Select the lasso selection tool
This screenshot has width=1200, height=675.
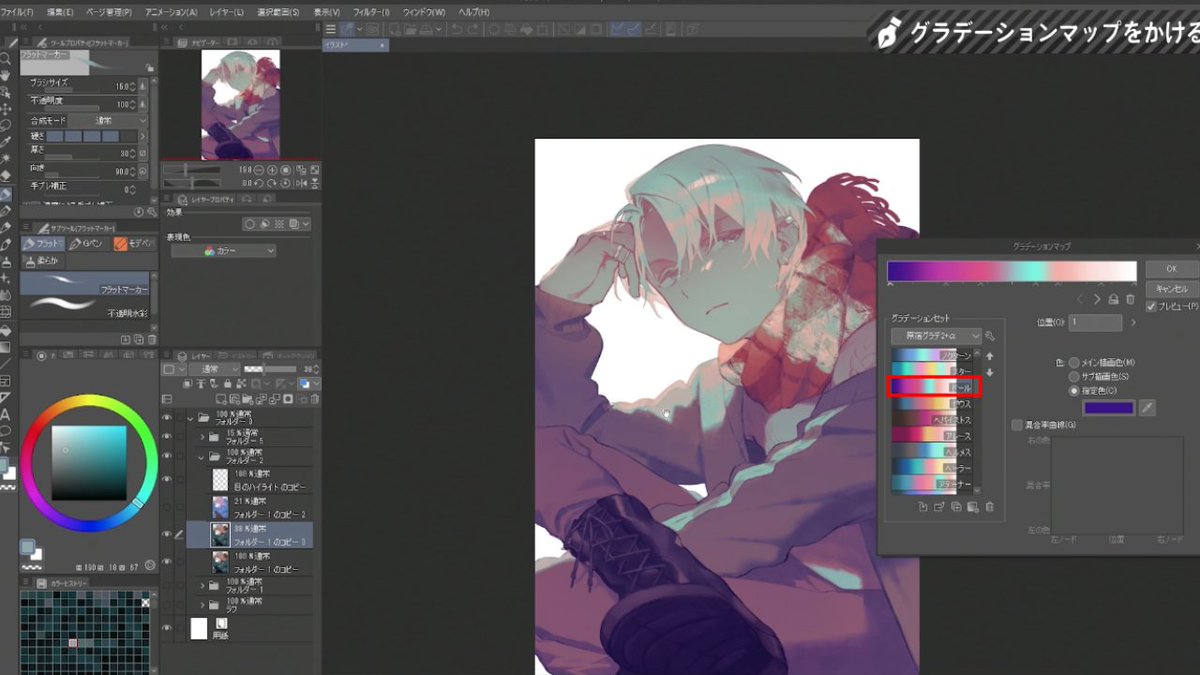click(6, 125)
